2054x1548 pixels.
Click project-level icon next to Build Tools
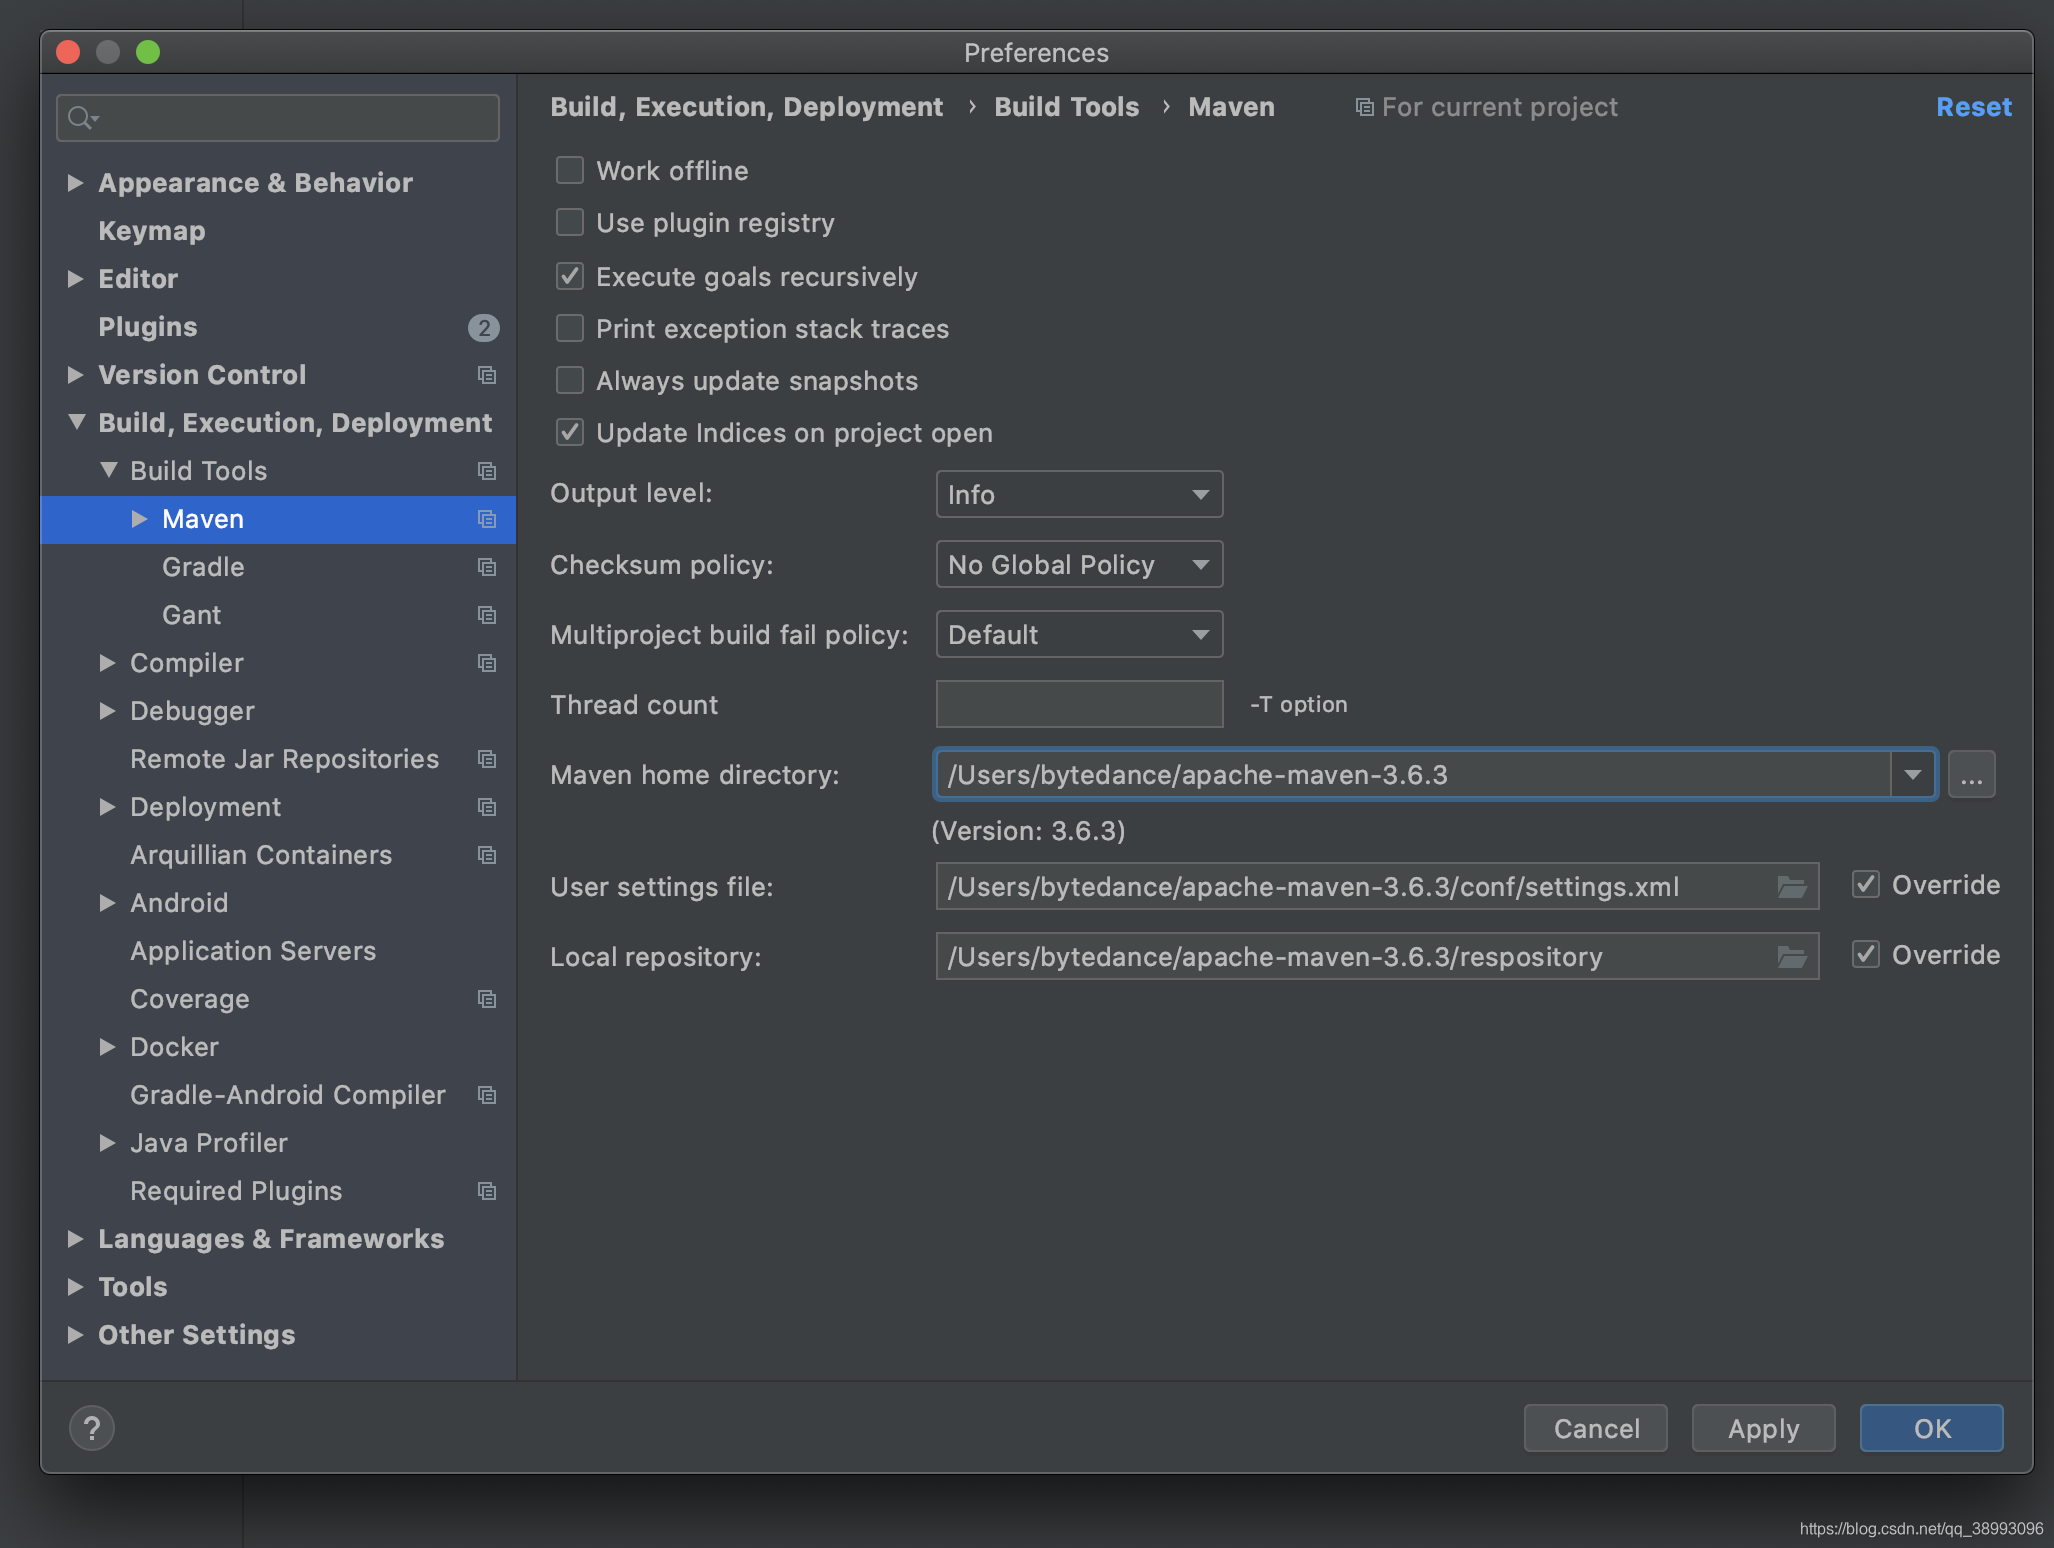pos(487,471)
